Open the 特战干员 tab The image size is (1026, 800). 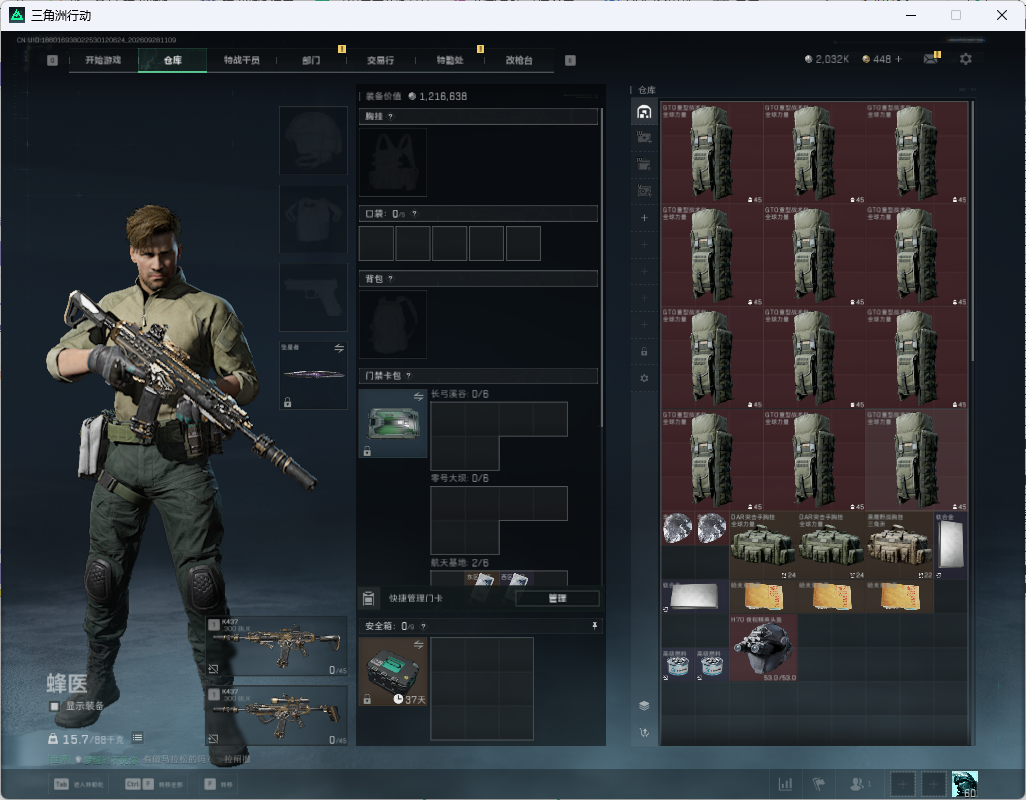pos(242,60)
